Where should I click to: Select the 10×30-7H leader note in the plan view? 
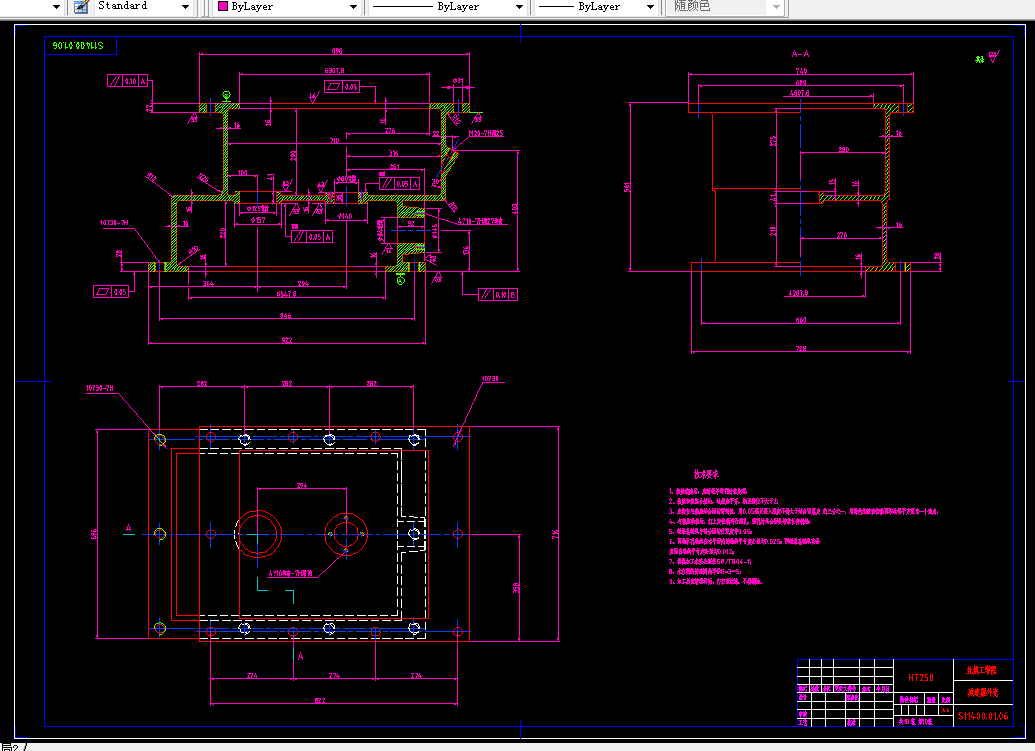click(x=100, y=388)
